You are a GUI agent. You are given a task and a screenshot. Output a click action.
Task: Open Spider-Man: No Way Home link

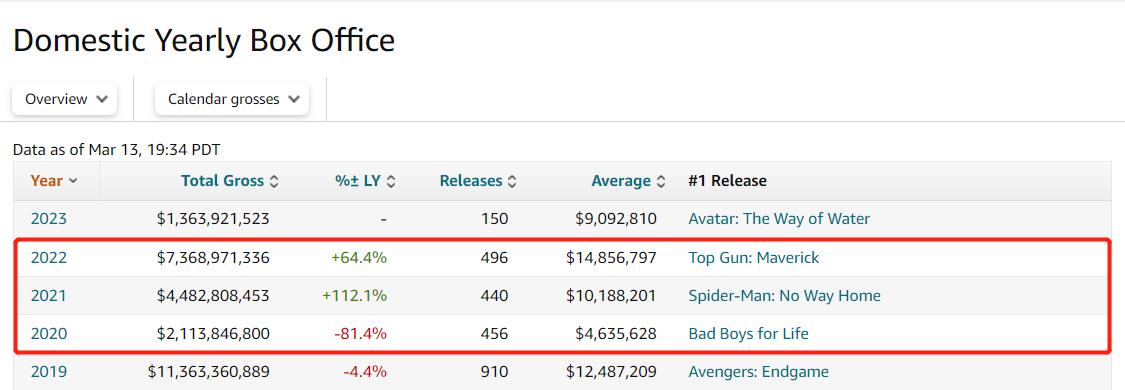pyautogui.click(x=784, y=295)
